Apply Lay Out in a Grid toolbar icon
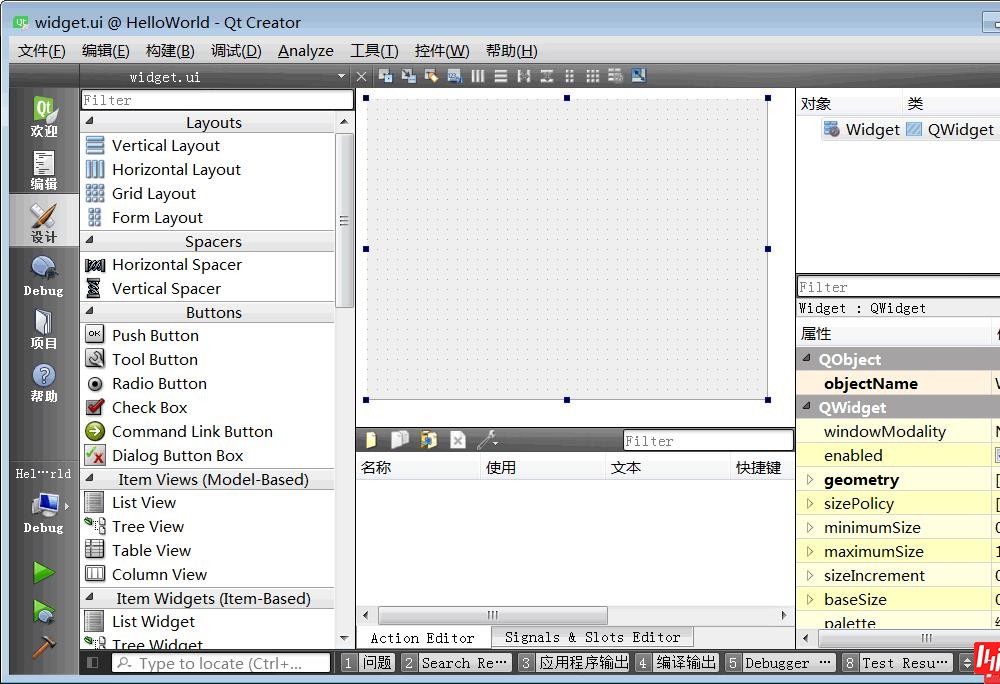 592,76
